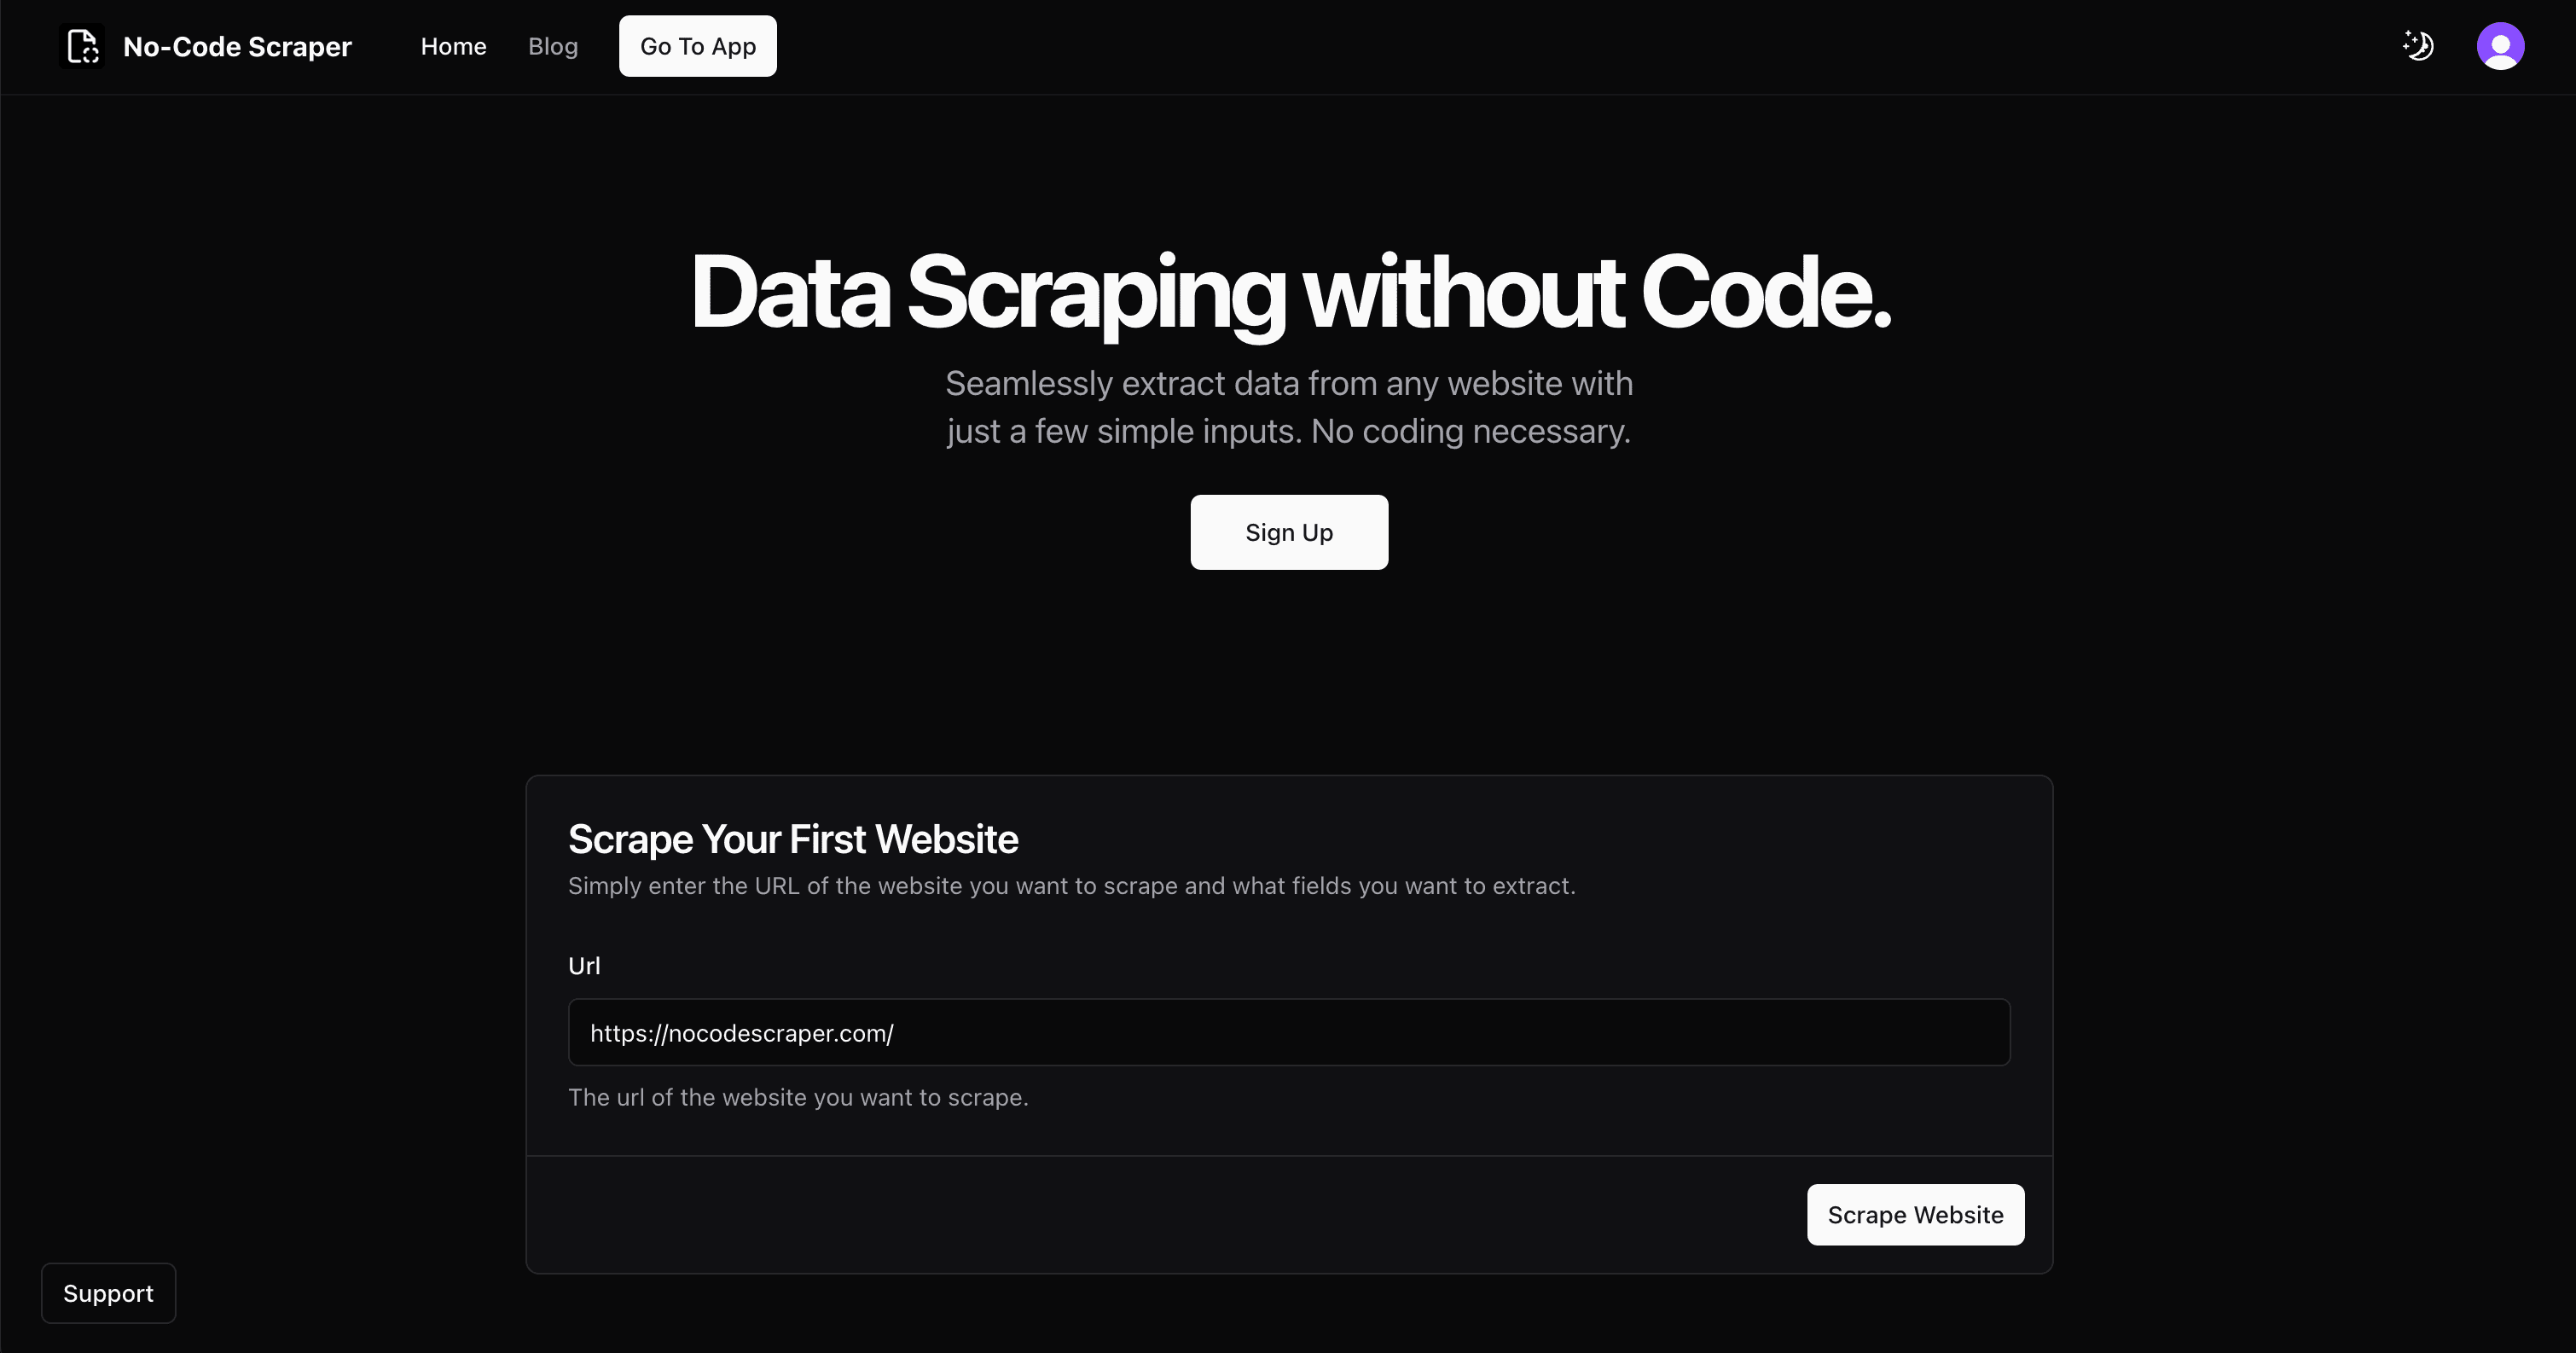Screen dimensions: 2576x1353
Task: Click the Scrape Website button
Action: (x=1915, y=1215)
